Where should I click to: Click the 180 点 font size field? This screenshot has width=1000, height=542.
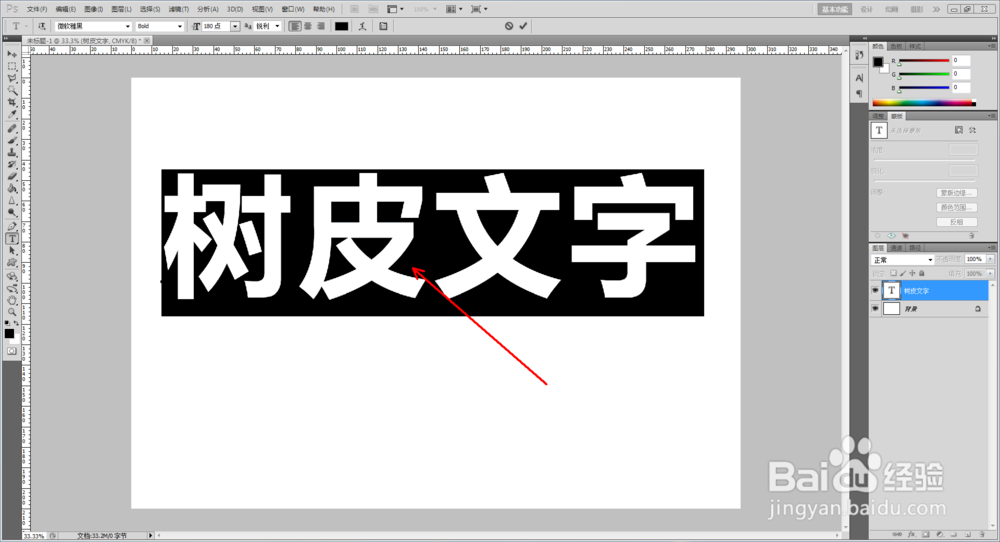tap(216, 26)
